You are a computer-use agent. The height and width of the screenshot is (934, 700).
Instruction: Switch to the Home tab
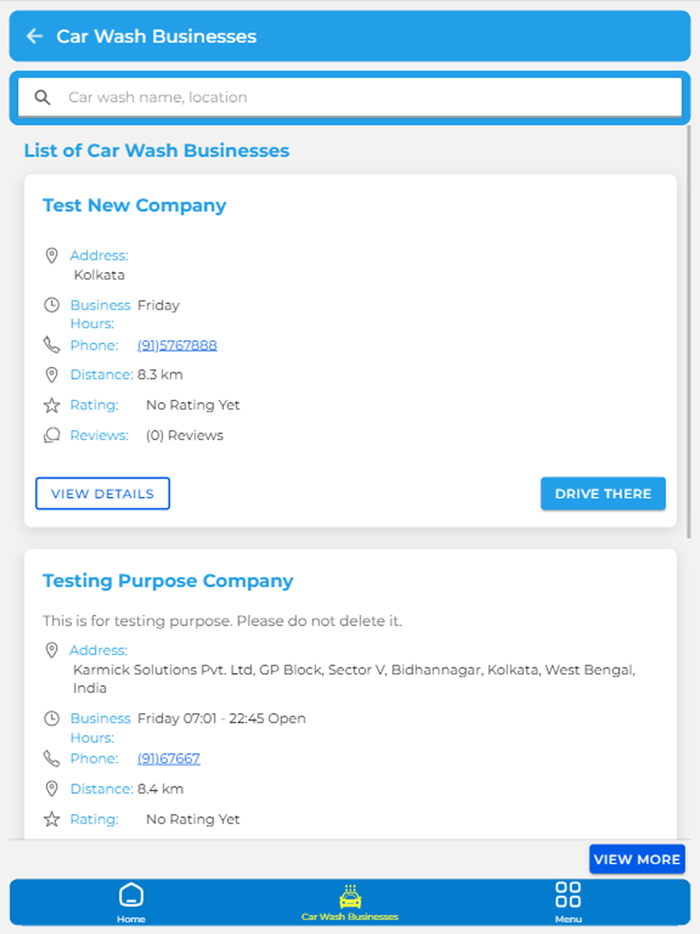[131, 900]
